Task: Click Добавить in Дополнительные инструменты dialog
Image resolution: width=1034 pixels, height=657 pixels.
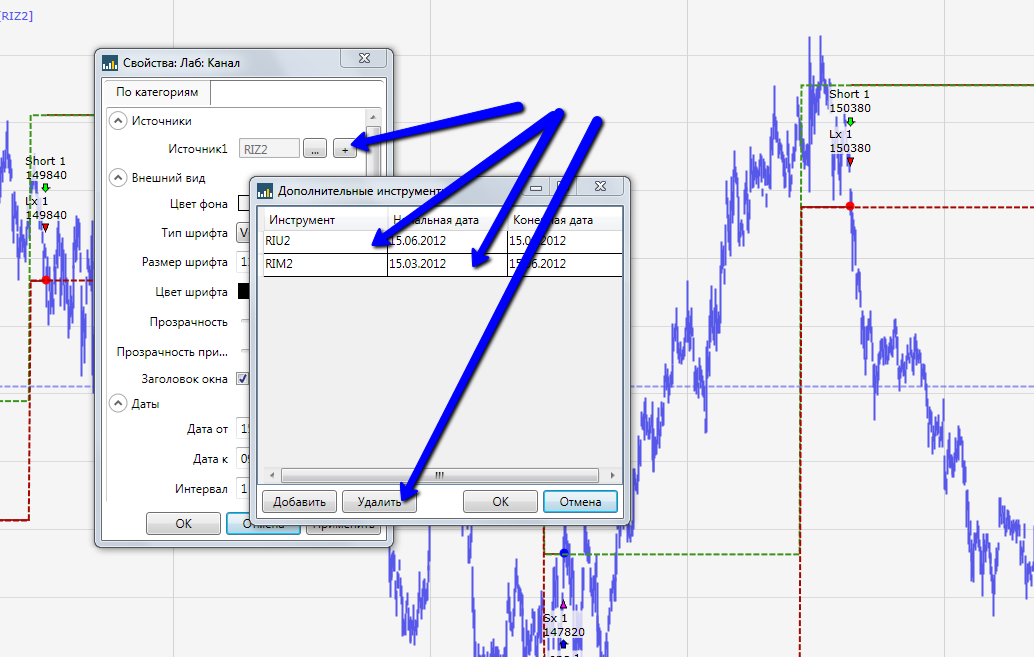Action: pos(299,501)
